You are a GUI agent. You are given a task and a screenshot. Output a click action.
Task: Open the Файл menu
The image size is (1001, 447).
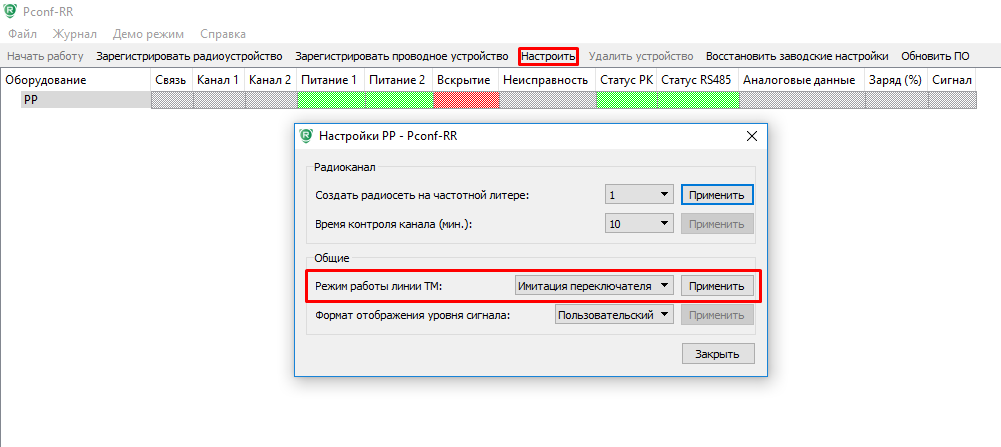(22, 34)
